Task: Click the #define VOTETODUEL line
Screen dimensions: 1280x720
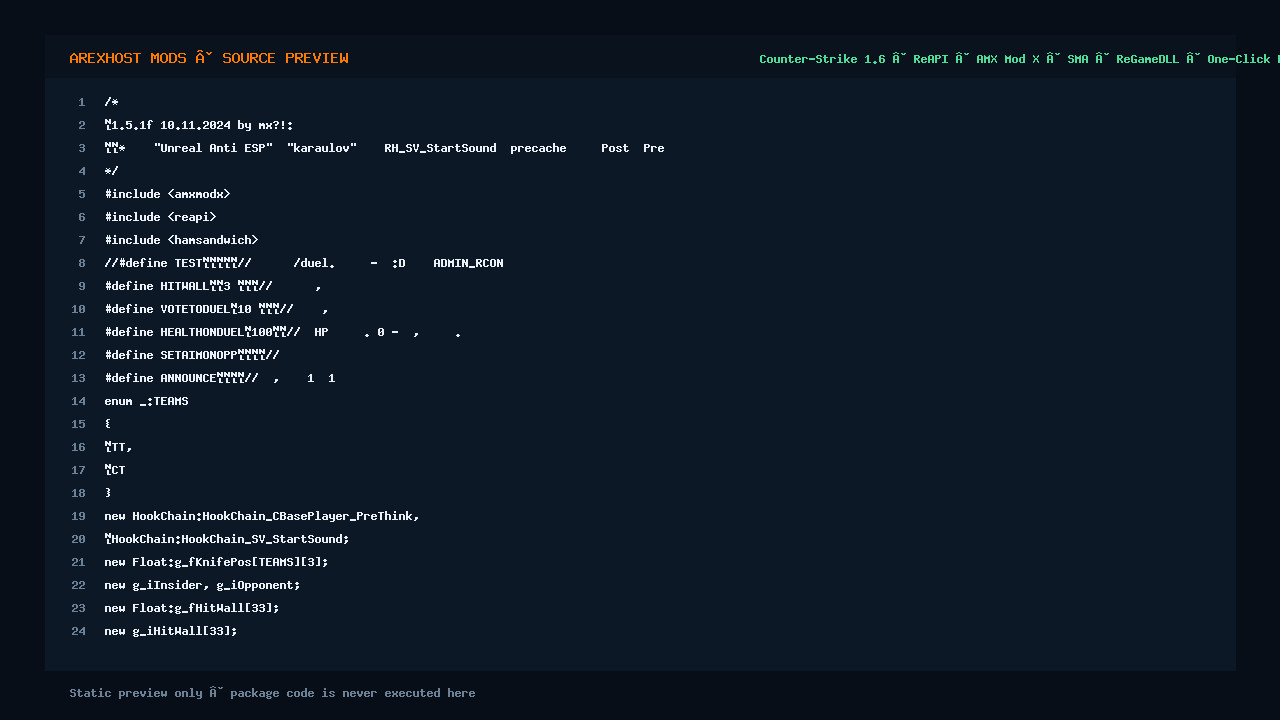Action: tap(216, 309)
